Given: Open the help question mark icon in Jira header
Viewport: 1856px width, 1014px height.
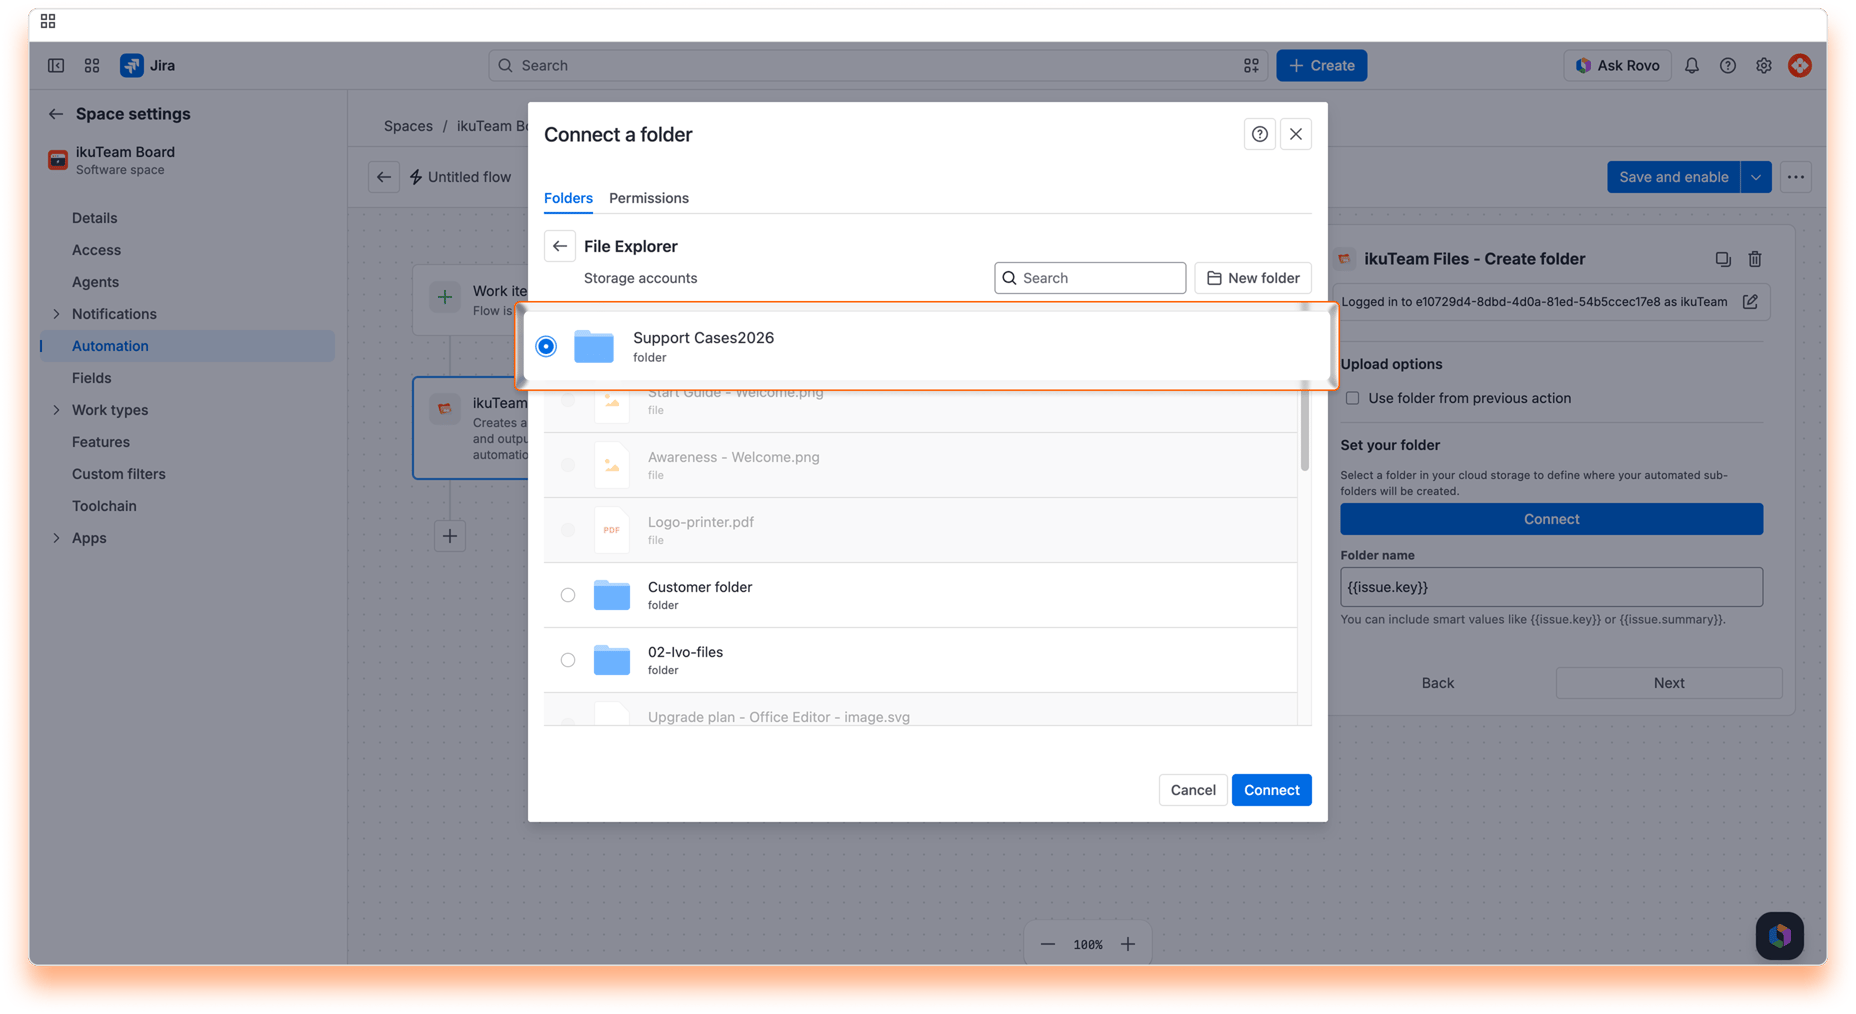Looking at the screenshot, I should [x=1728, y=66].
